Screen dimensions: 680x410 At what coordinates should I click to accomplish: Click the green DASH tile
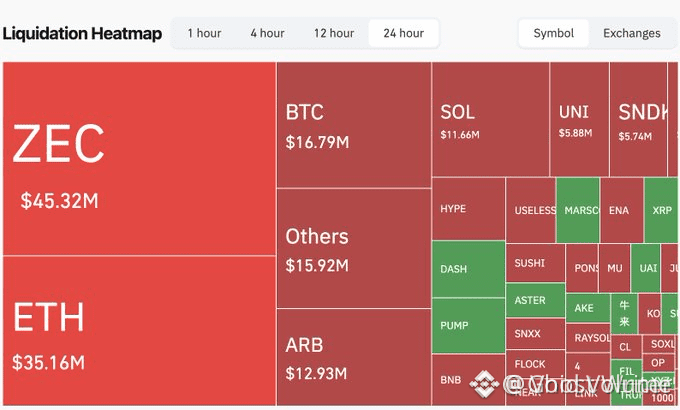[468, 269]
